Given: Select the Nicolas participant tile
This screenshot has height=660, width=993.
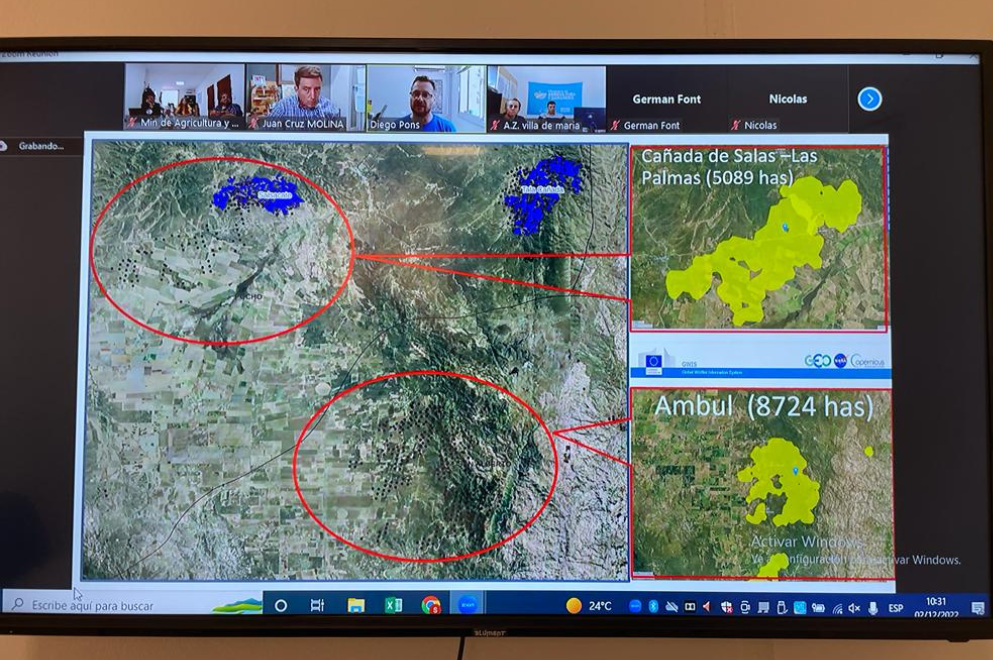Looking at the screenshot, I should point(788,99).
